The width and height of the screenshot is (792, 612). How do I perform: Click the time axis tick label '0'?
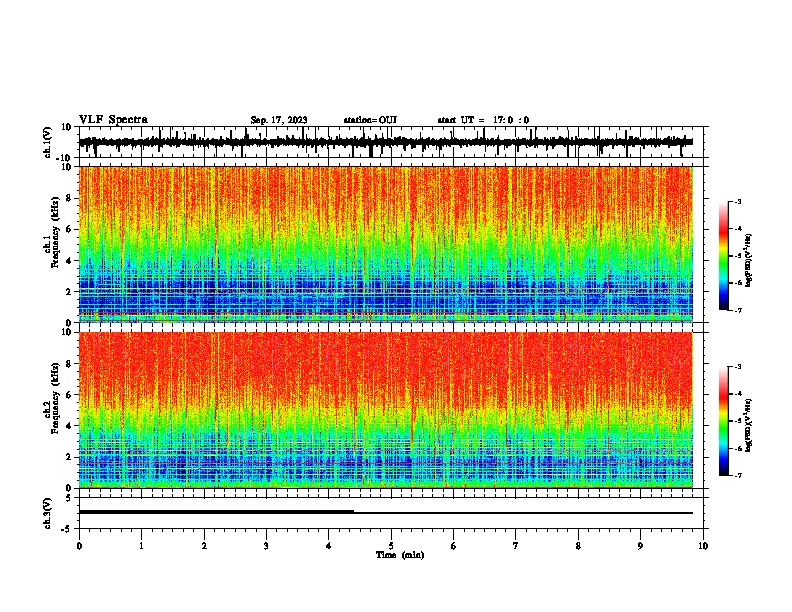79,546
